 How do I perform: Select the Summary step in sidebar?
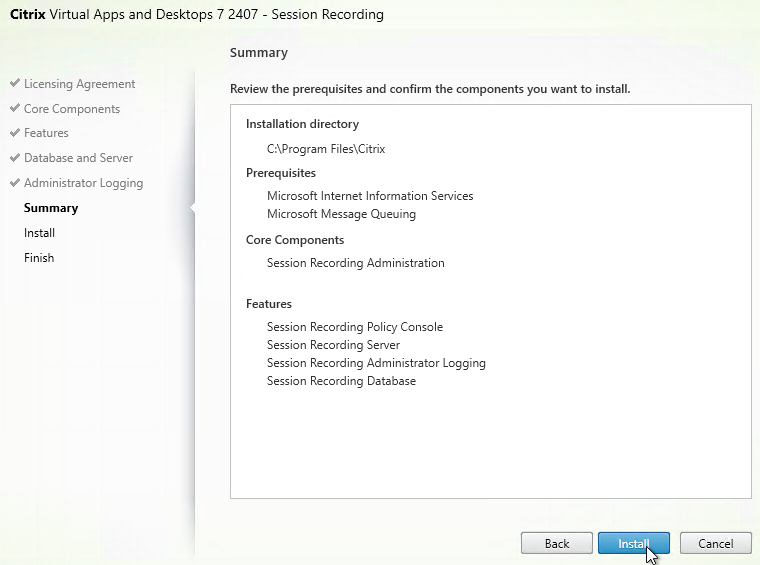click(x=51, y=208)
